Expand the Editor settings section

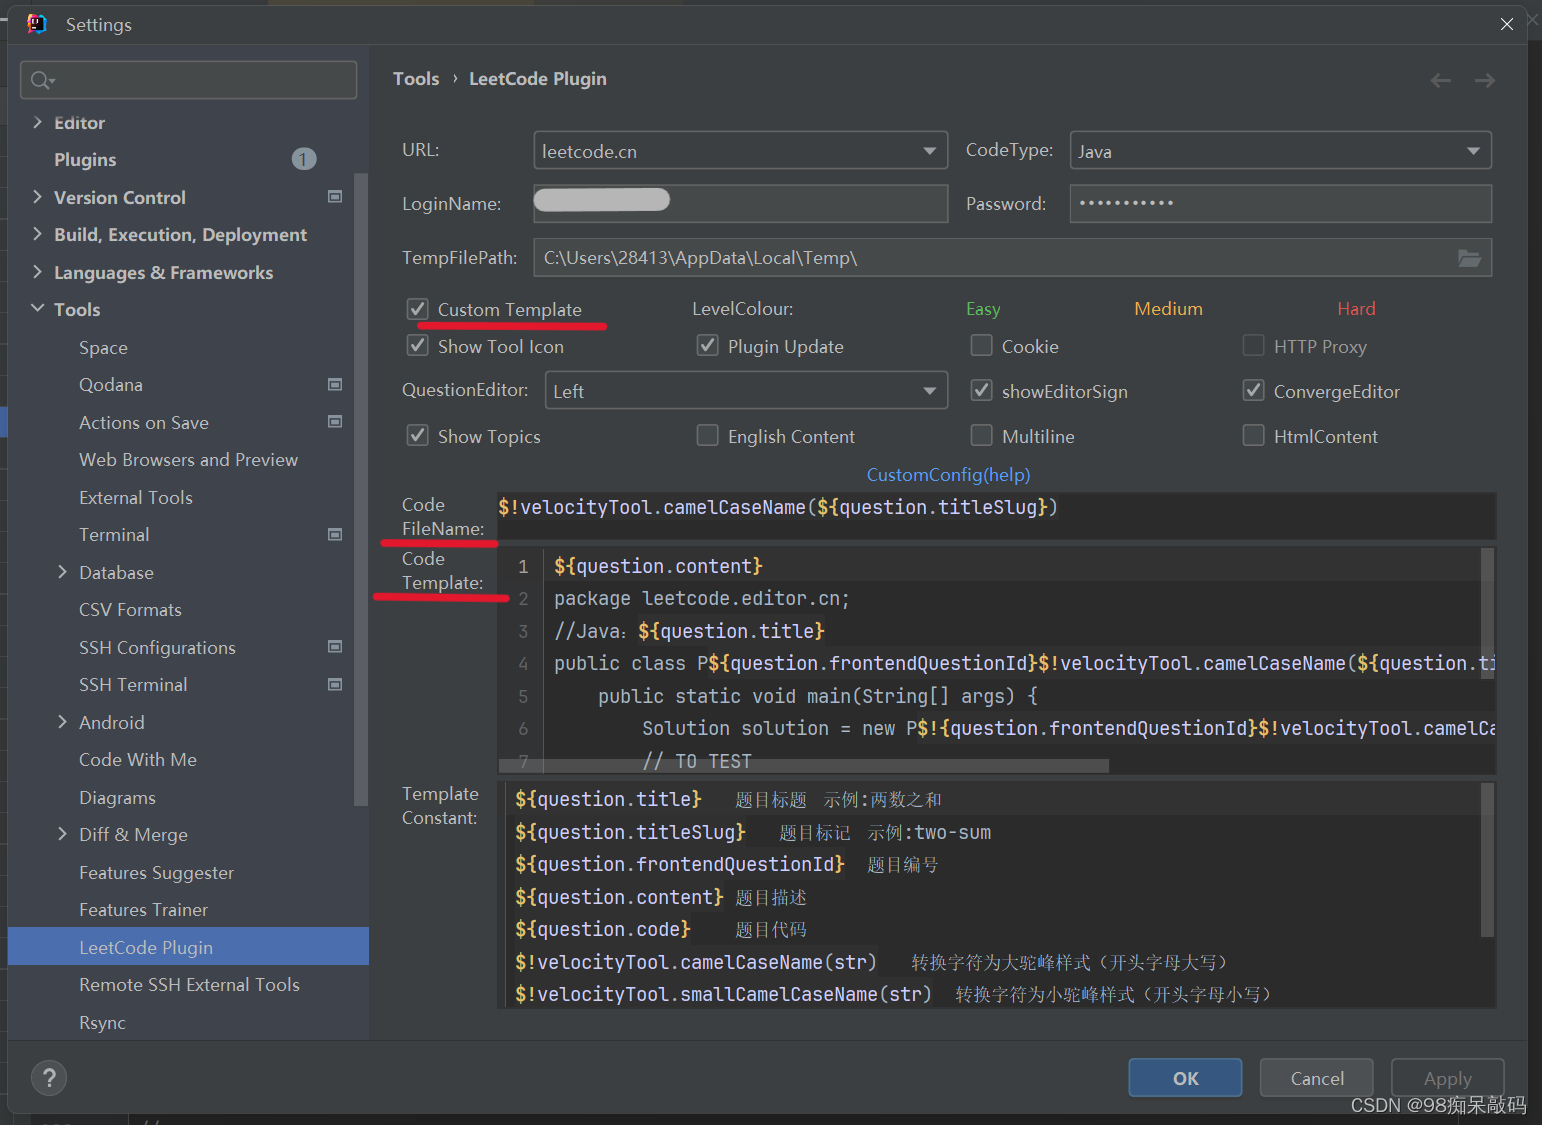[37, 122]
